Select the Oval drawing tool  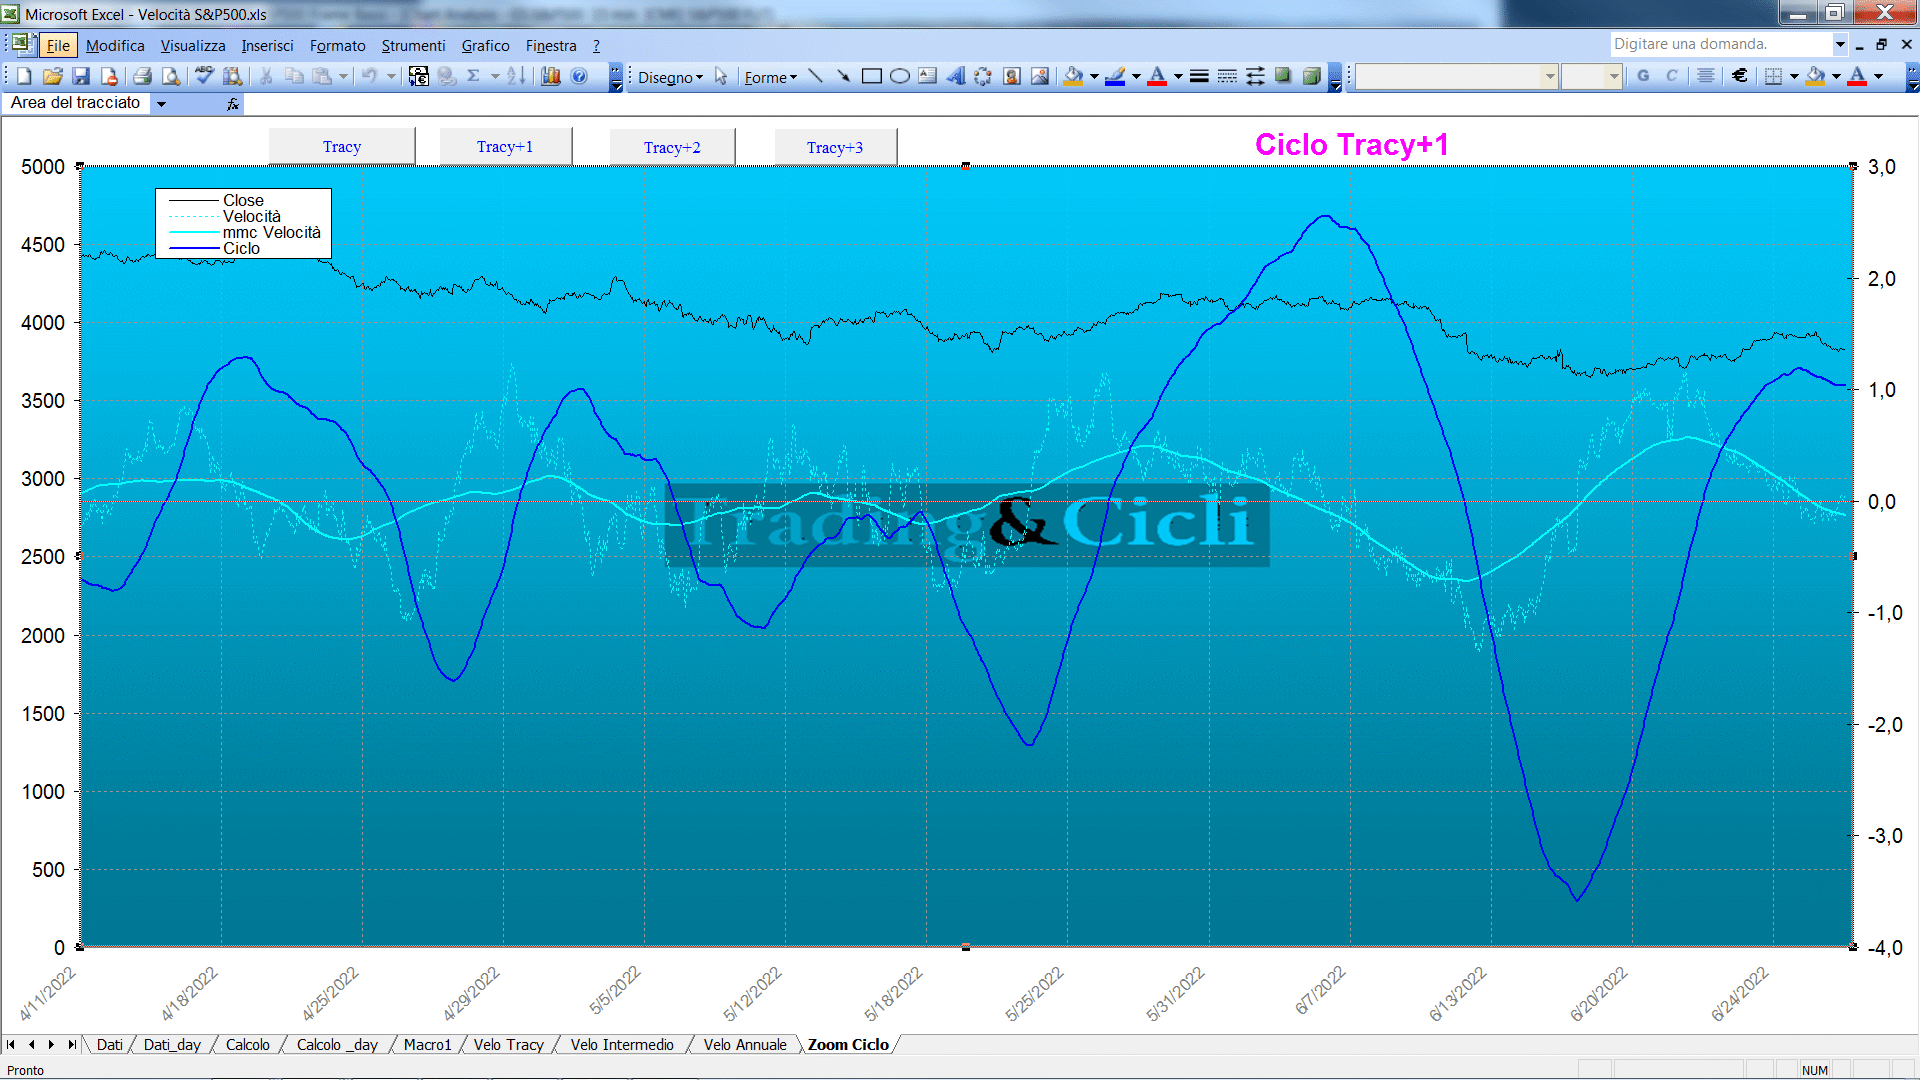coord(899,76)
